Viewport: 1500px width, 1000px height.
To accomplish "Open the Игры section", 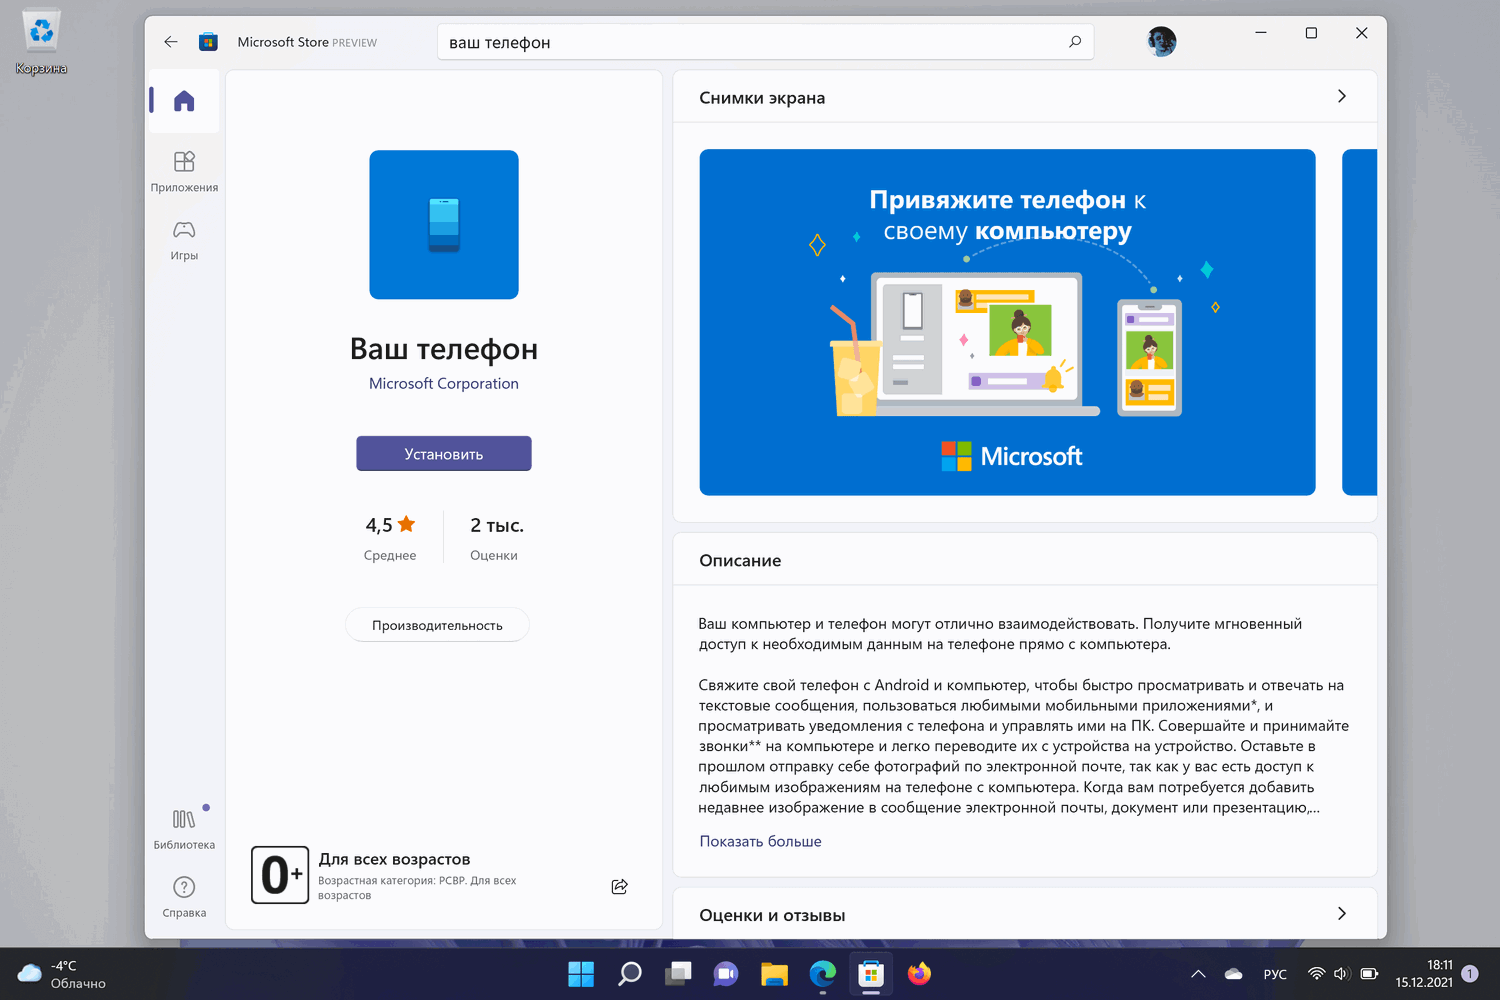I will point(184,240).
